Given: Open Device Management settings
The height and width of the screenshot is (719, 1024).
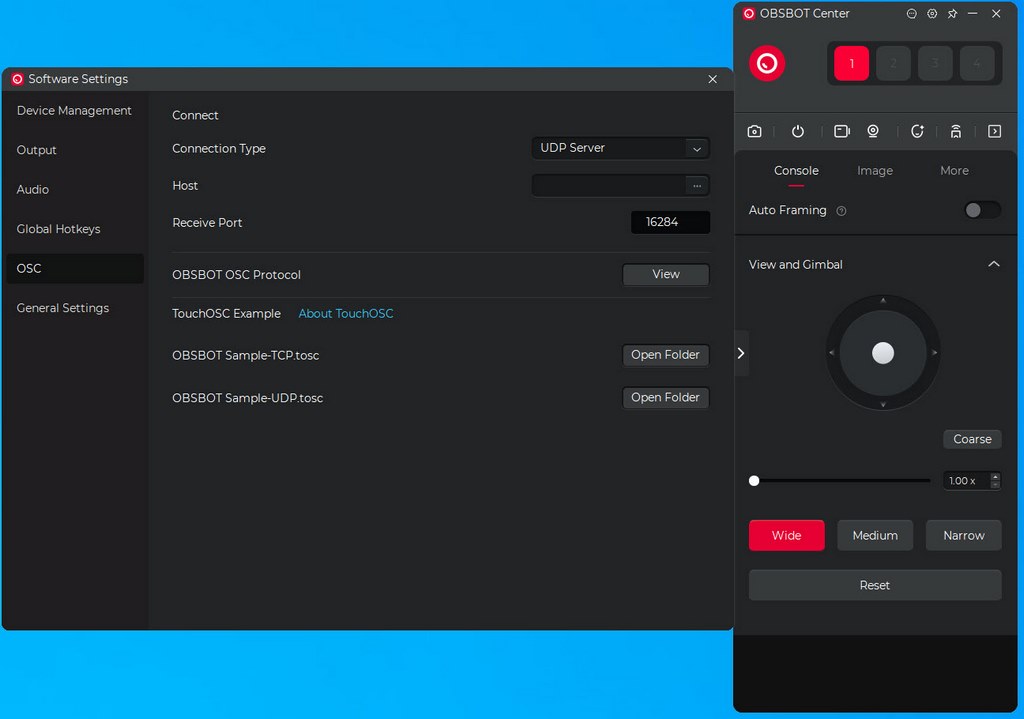Looking at the screenshot, I should coord(74,111).
